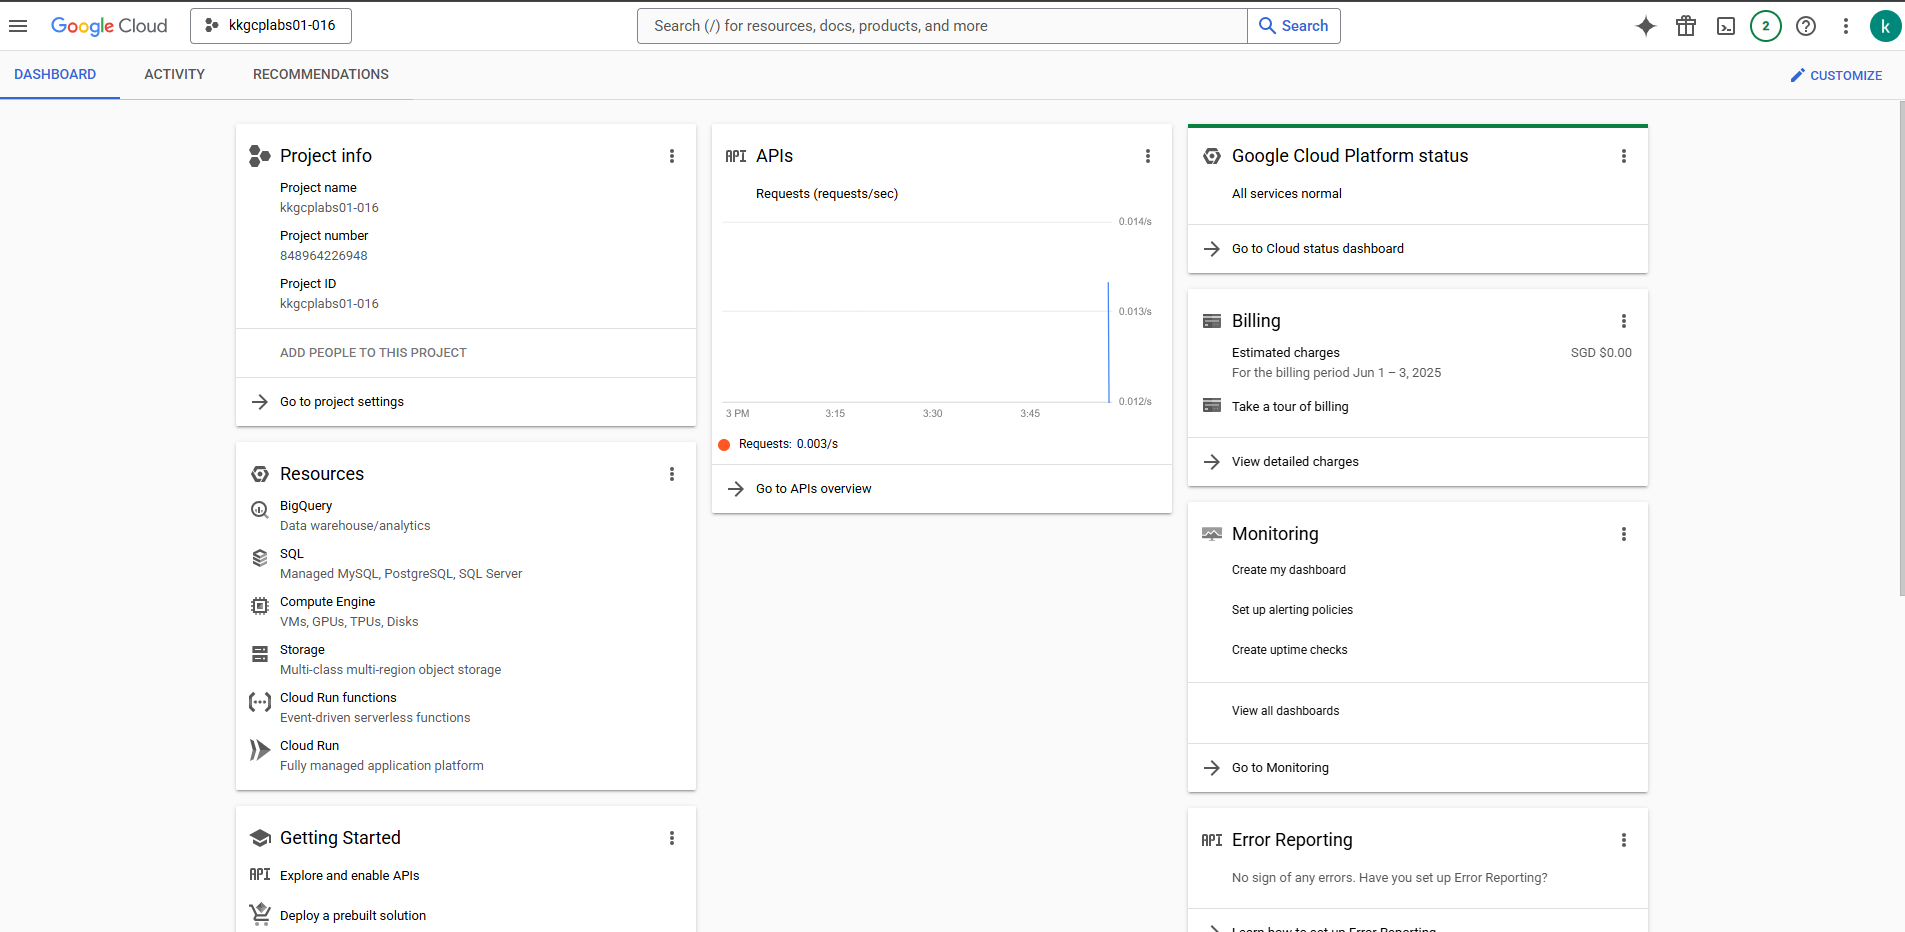Viewport: 1905px width, 932px height.
Task: Open the top bar settings kebab menu
Action: 1846,26
